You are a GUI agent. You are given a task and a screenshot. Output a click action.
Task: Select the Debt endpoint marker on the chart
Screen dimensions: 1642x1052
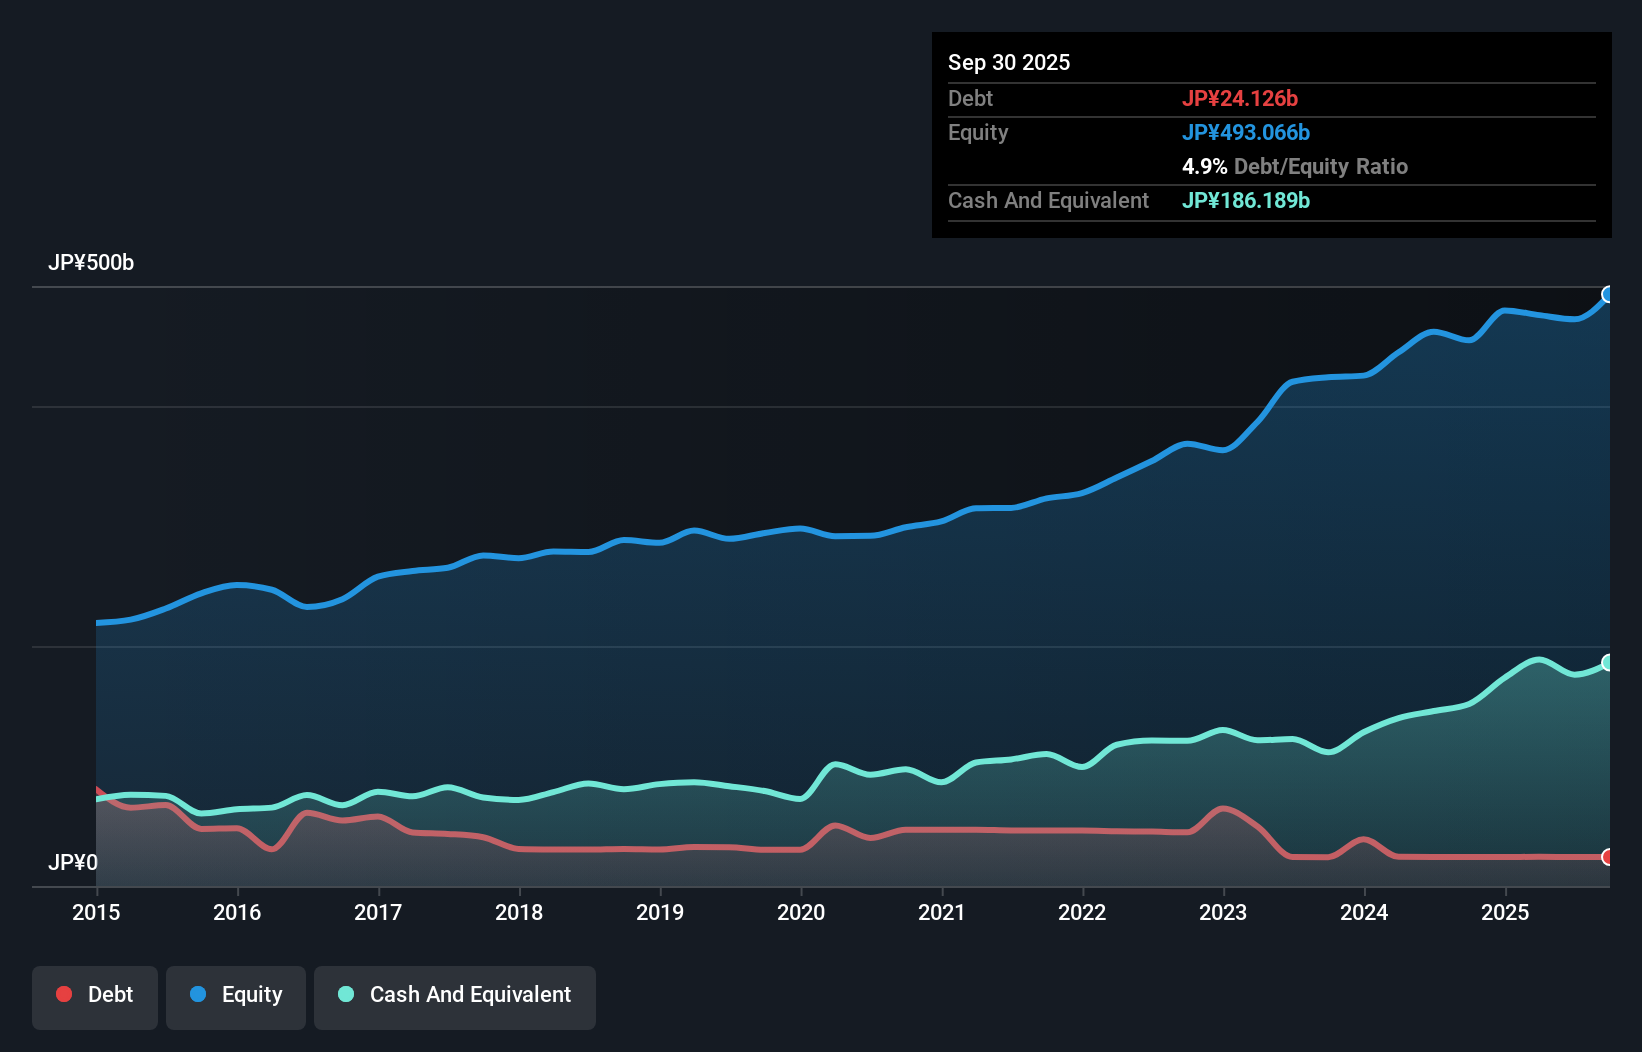(1607, 857)
